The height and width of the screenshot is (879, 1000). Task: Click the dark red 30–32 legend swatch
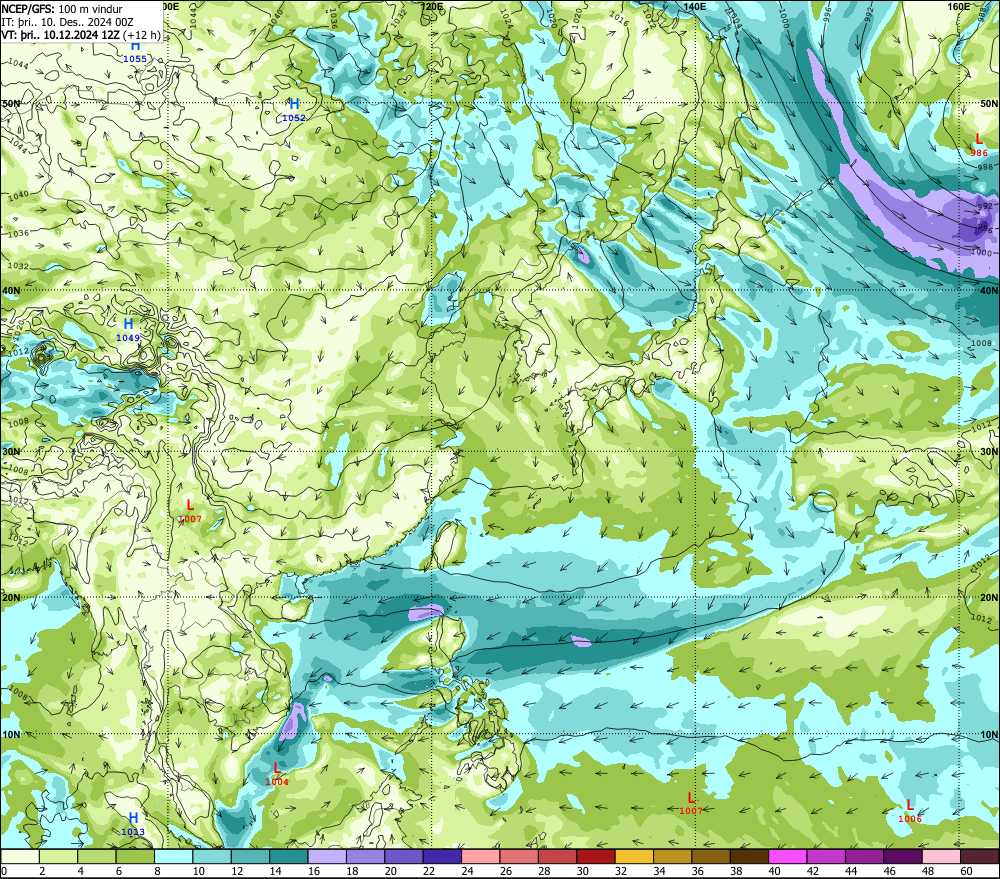click(x=596, y=856)
